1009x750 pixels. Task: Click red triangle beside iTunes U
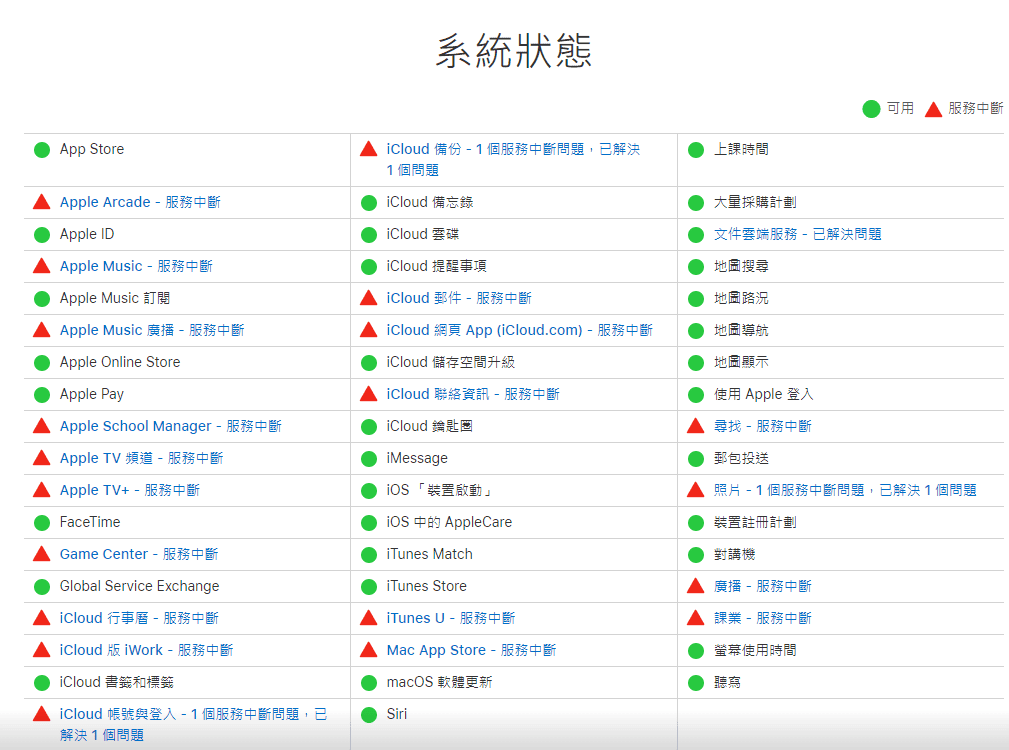coord(369,618)
